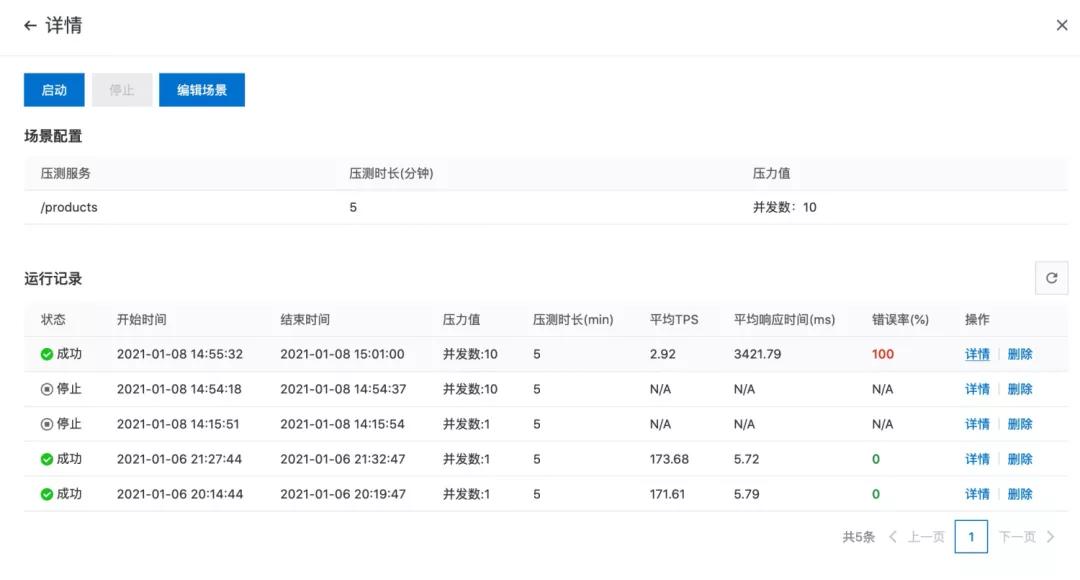Click the 压测时长(分钟) header in 场景配置
This screenshot has height=580, width=1080.
[x=391, y=174]
